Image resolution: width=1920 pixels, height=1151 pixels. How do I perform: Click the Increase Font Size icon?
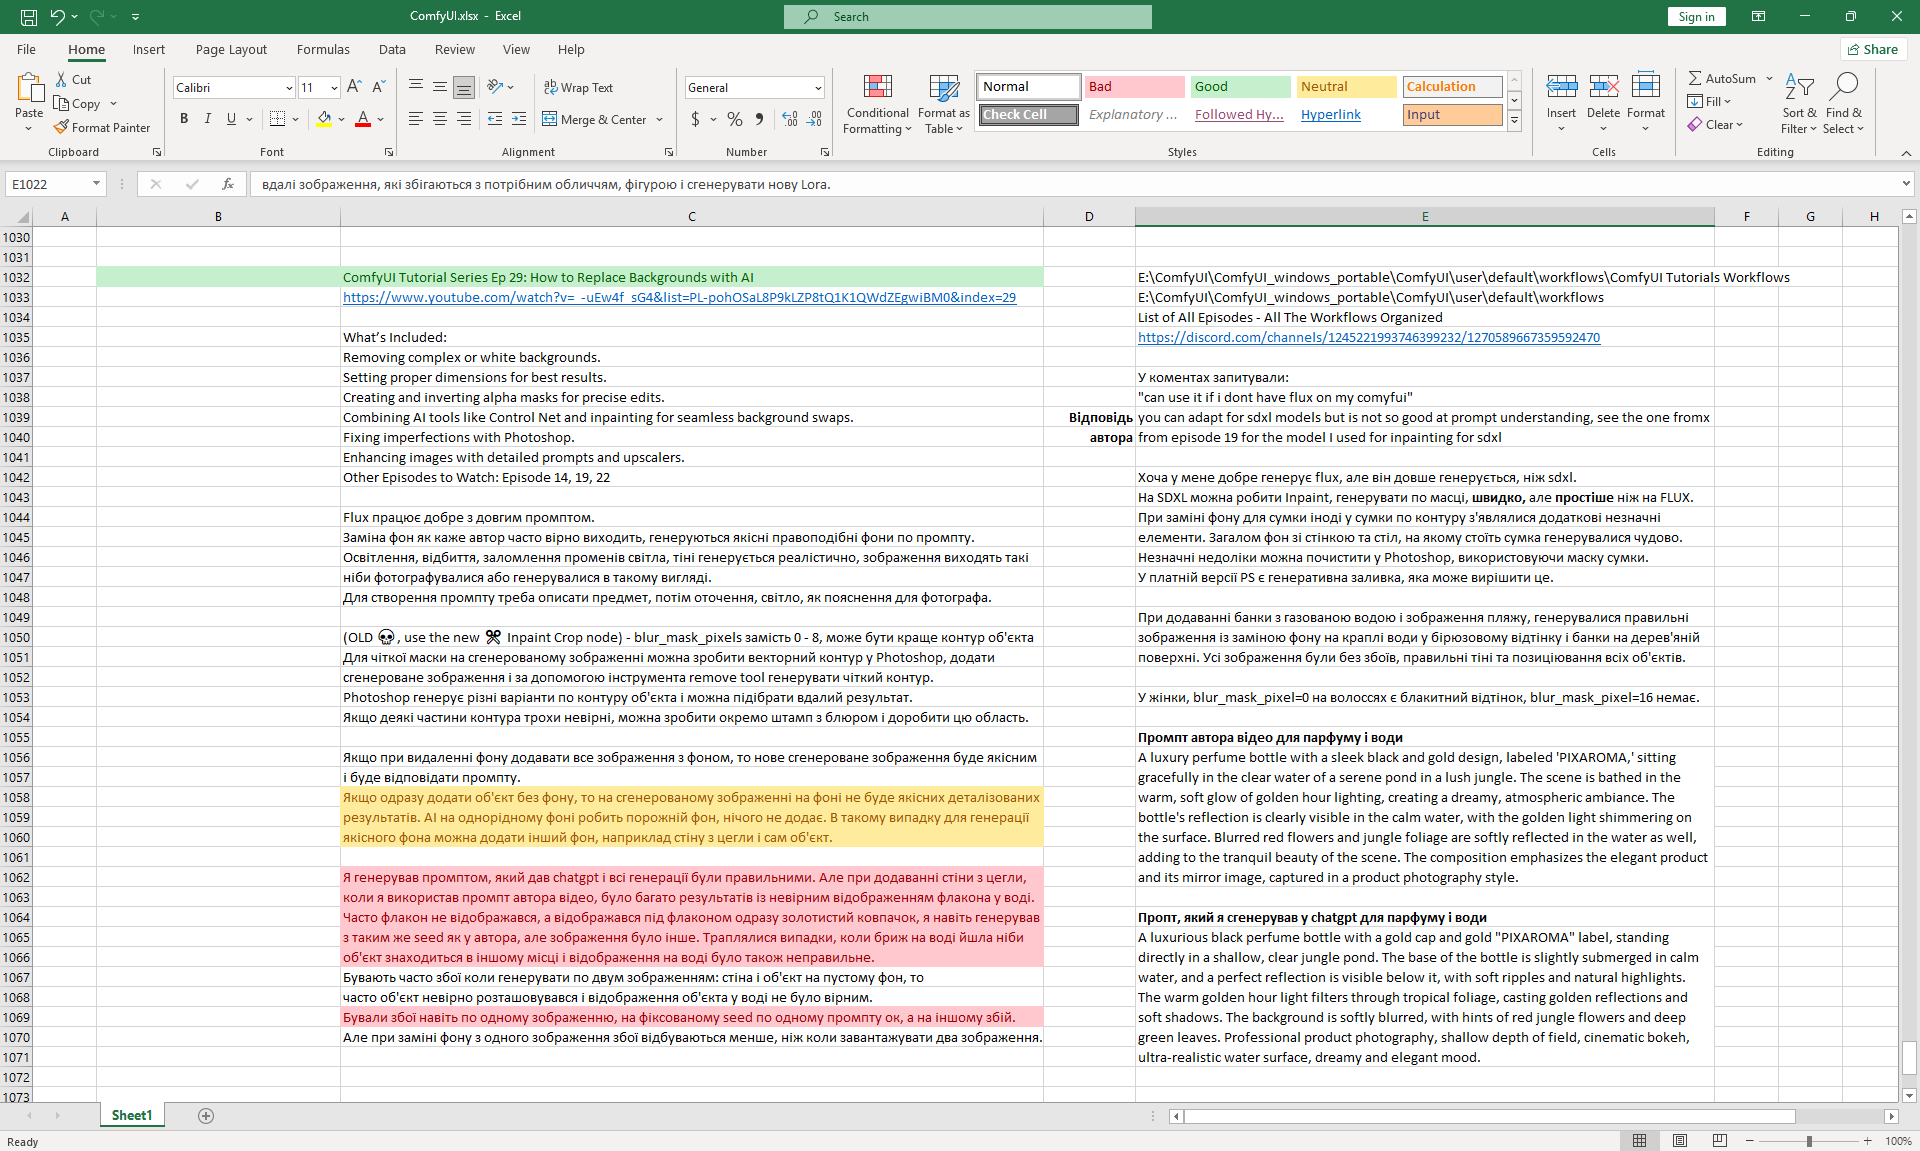(354, 87)
